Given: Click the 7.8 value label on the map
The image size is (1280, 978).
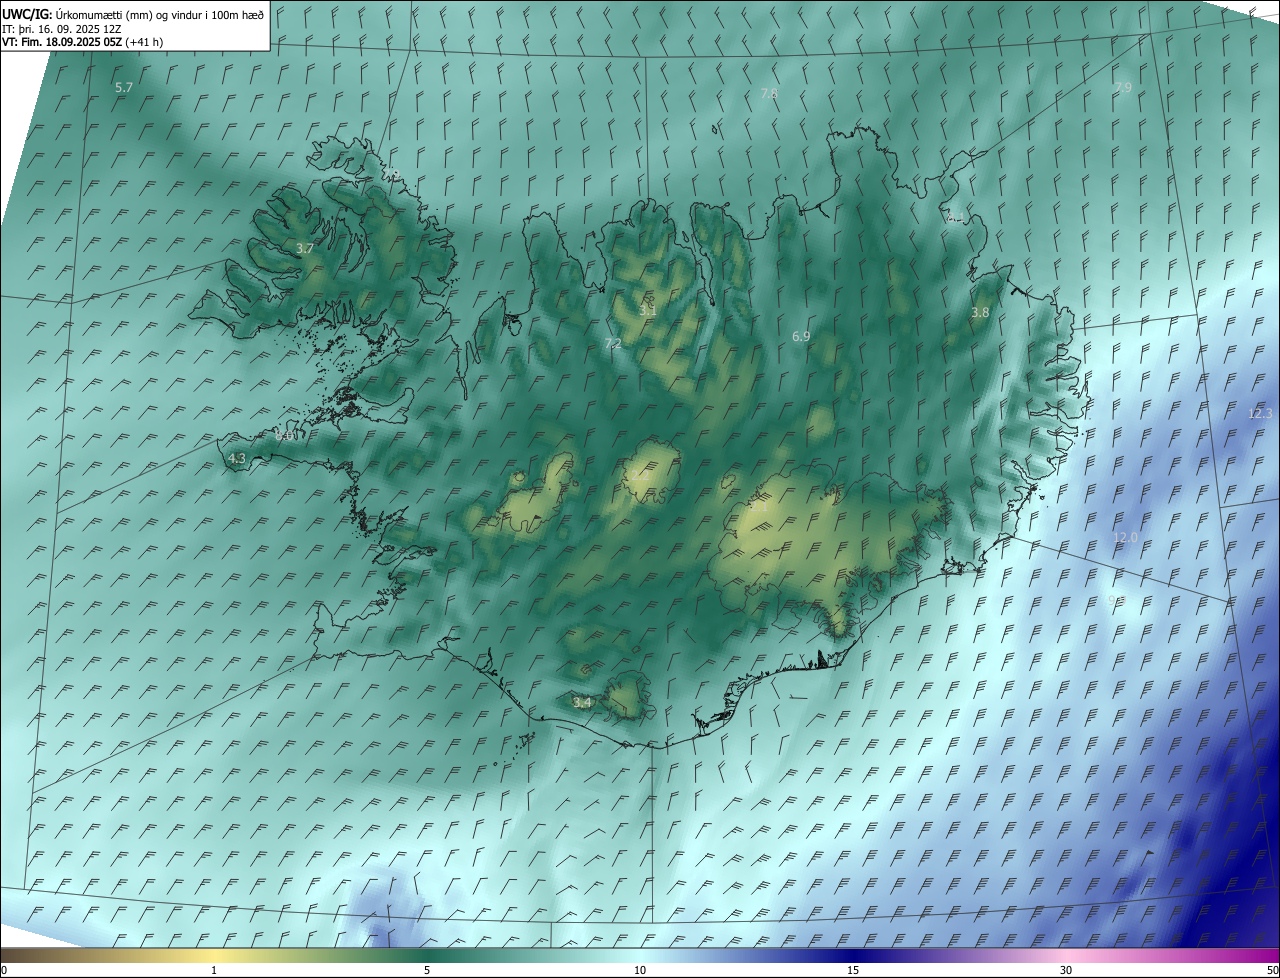Looking at the screenshot, I should 769,93.
